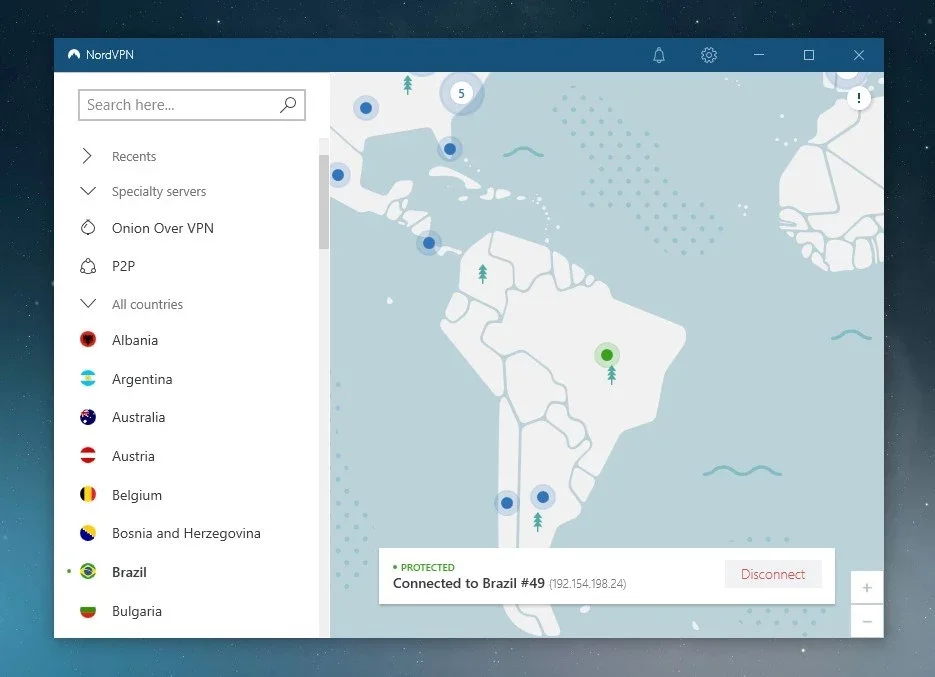The image size is (935, 677).
Task: Click the Argentina flag icon
Action: [x=88, y=379]
